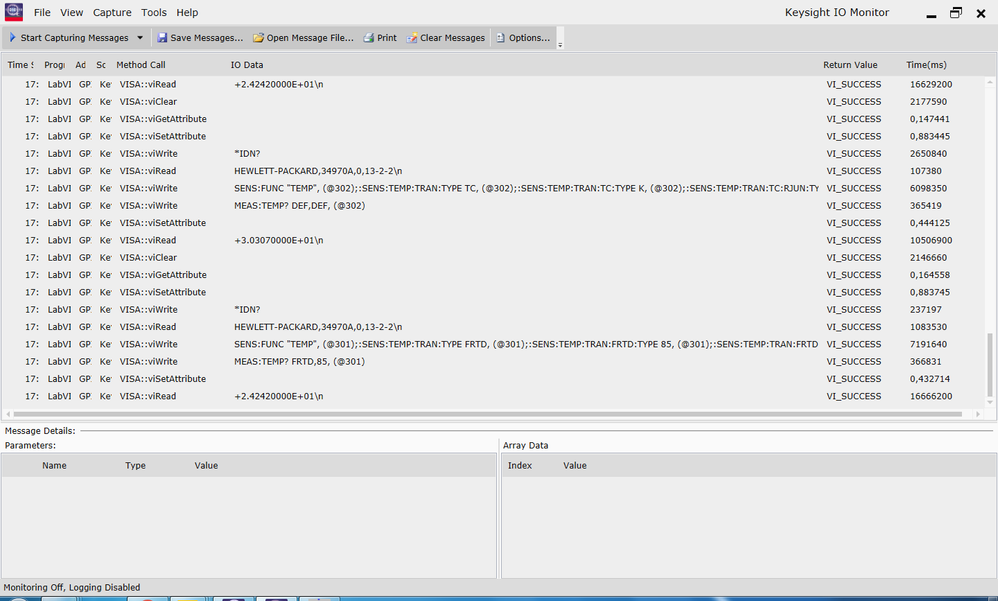Start Capturing Messages button
This screenshot has width=998, height=601.
(69, 38)
